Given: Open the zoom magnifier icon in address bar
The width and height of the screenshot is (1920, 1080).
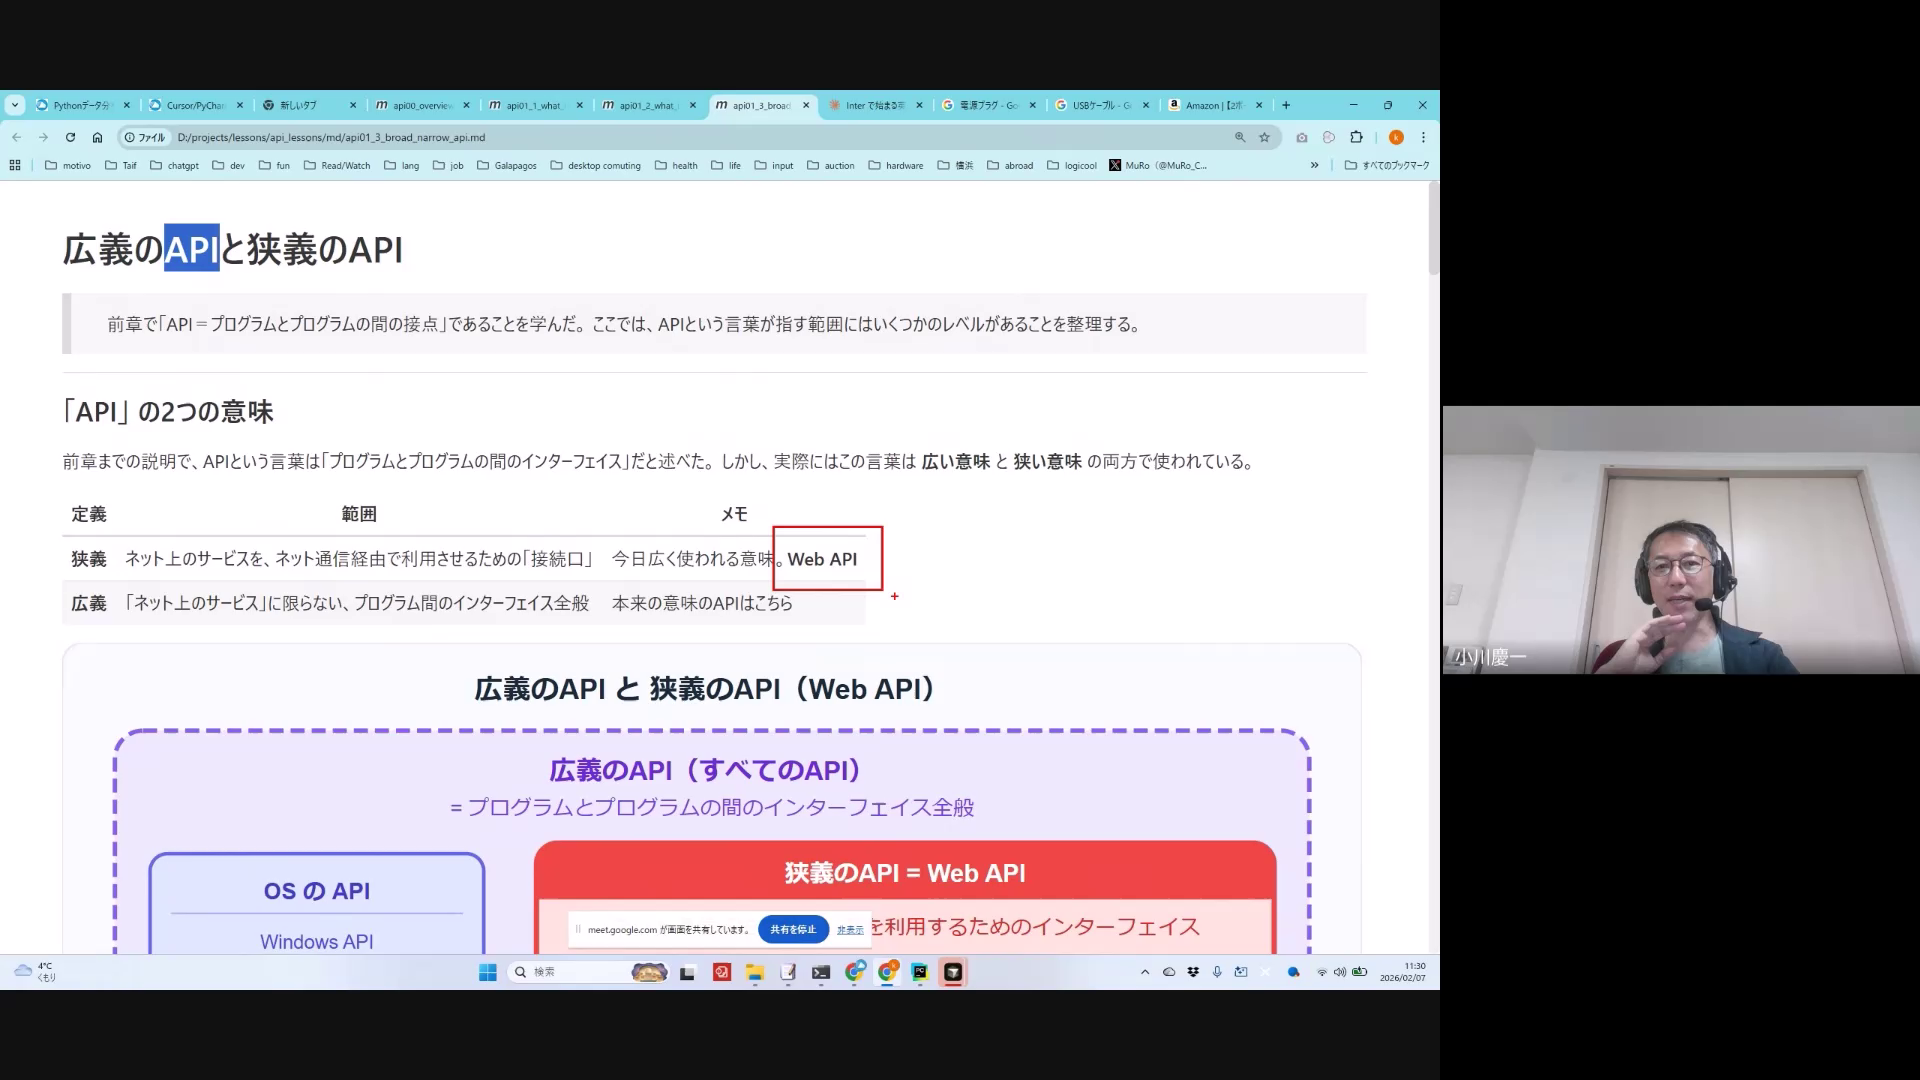Looking at the screenshot, I should tap(1240, 137).
